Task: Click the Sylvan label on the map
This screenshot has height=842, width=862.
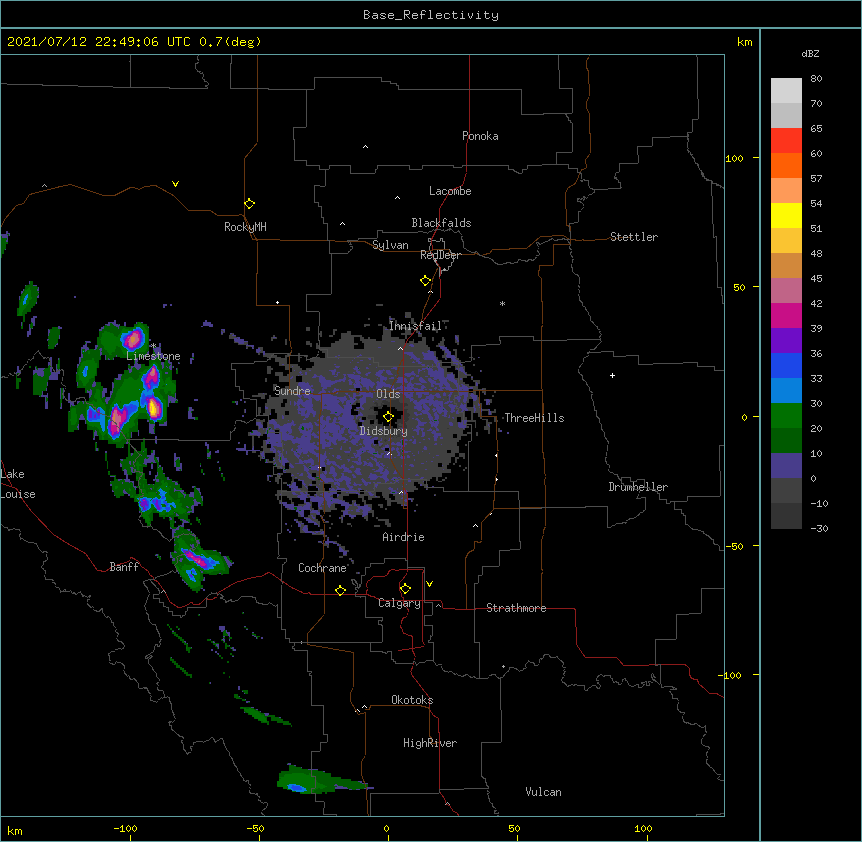Action: pos(390,245)
